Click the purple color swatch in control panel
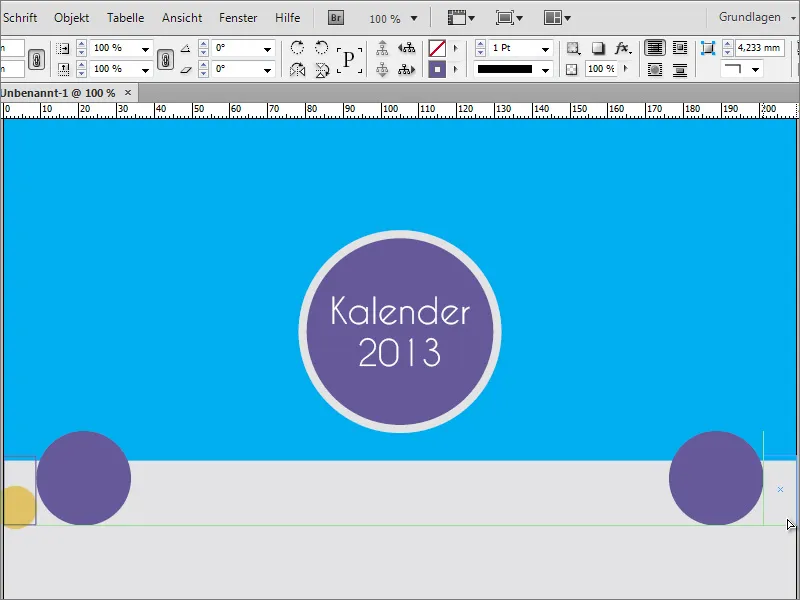This screenshot has width=800, height=600. pos(437,69)
